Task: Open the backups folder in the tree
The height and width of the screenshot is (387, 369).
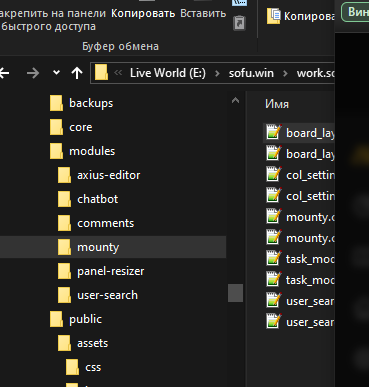Action: [91, 103]
